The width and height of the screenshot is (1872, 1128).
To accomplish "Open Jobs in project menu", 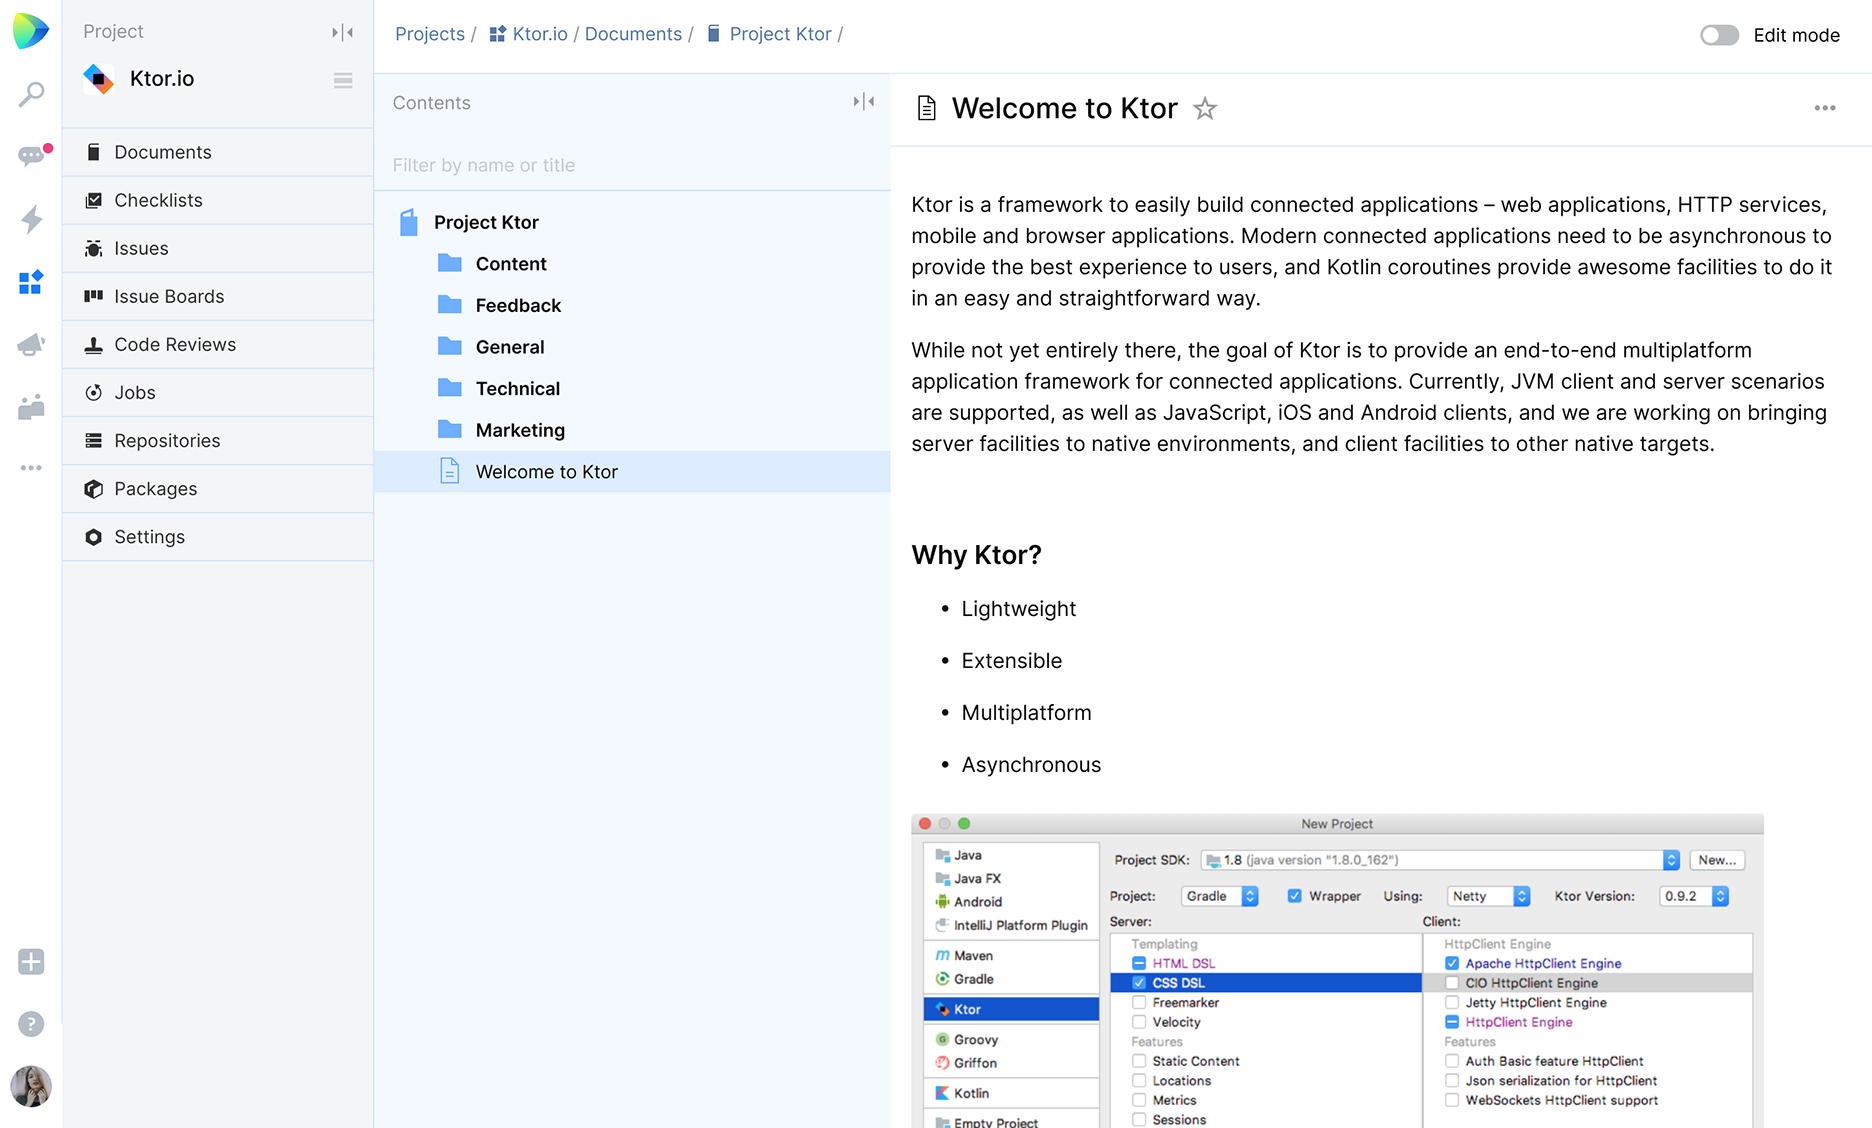I will pos(218,392).
